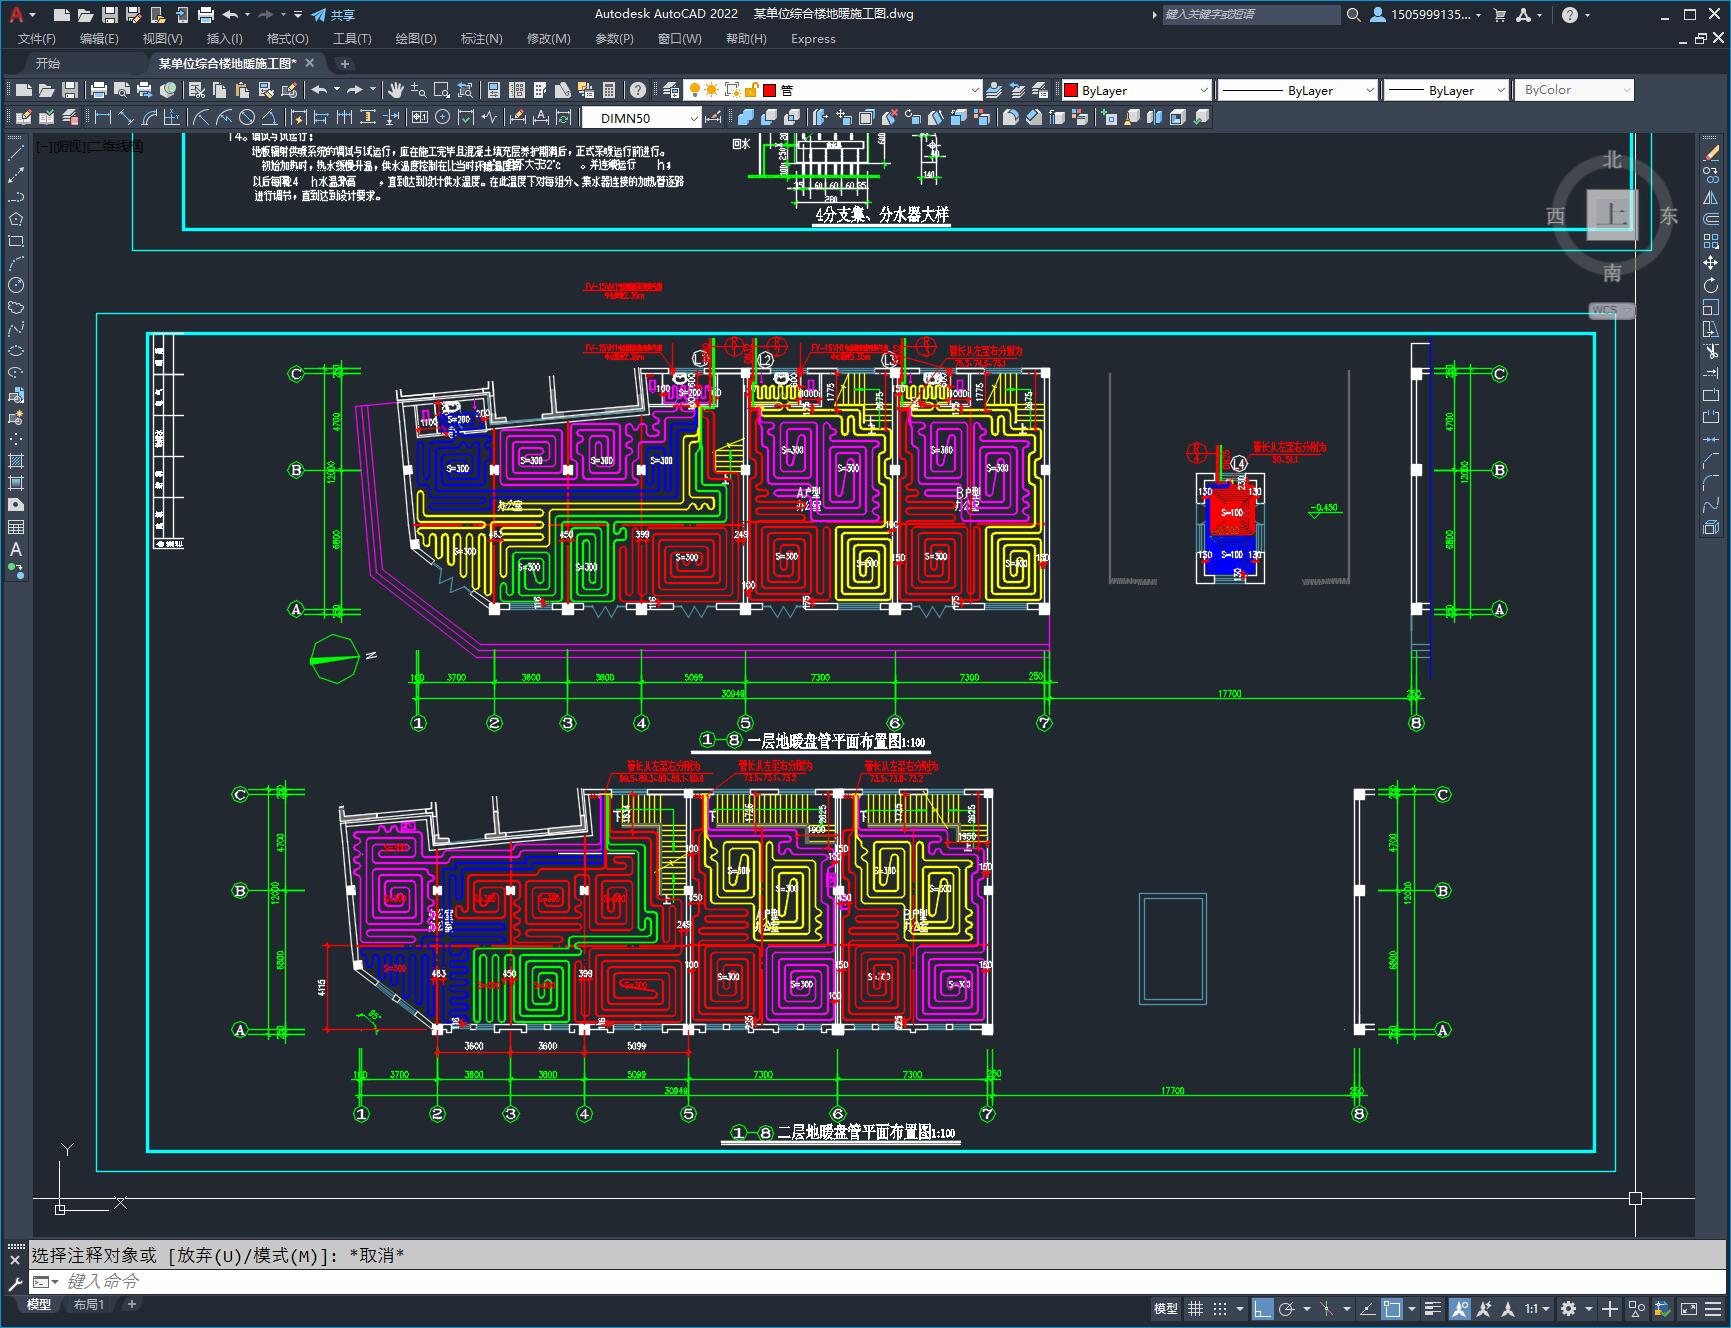The image size is (1731, 1328).
Task: Click the 共享 share button
Action: point(333,14)
